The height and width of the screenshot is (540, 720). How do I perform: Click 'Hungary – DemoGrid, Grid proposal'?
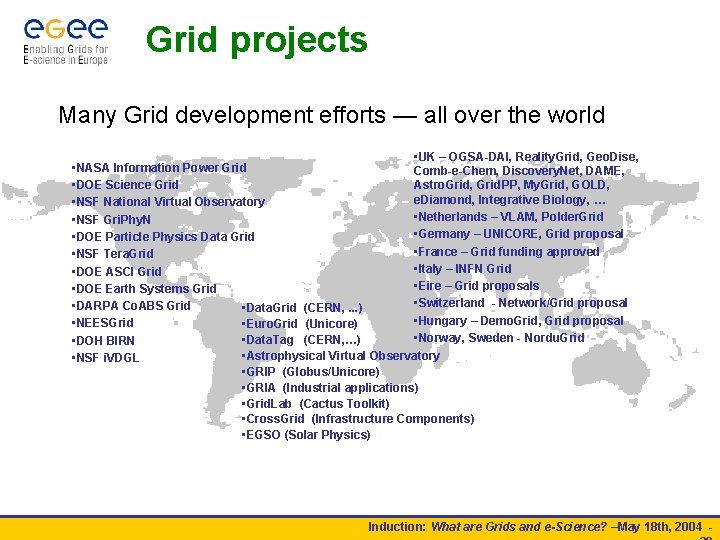point(518,321)
